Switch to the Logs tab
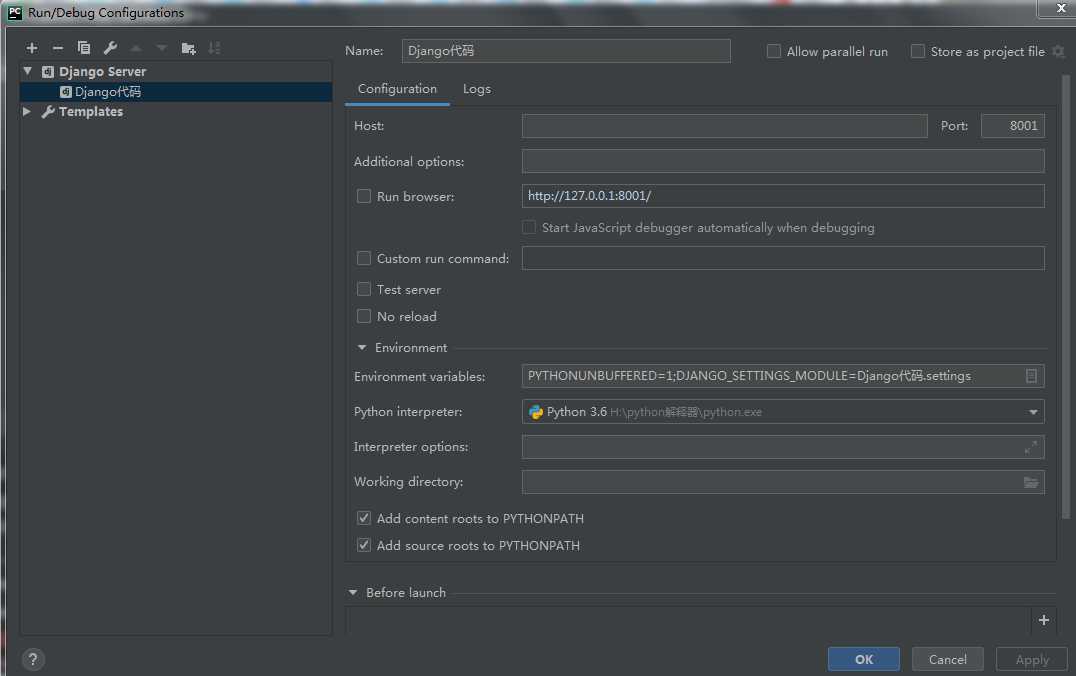The height and width of the screenshot is (676, 1076). (x=477, y=89)
